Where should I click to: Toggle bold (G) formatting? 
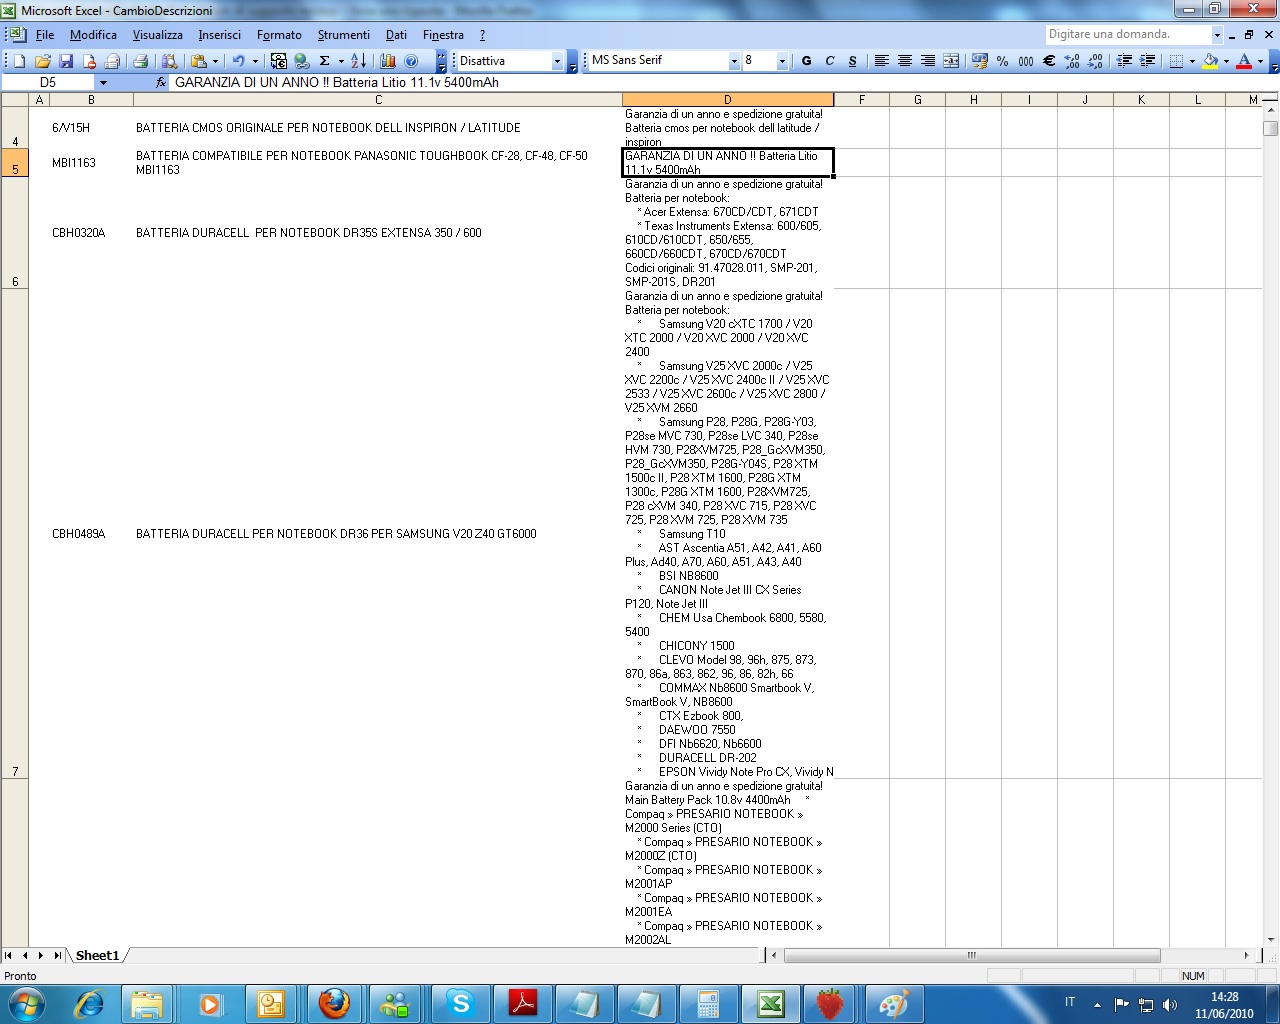(807, 61)
